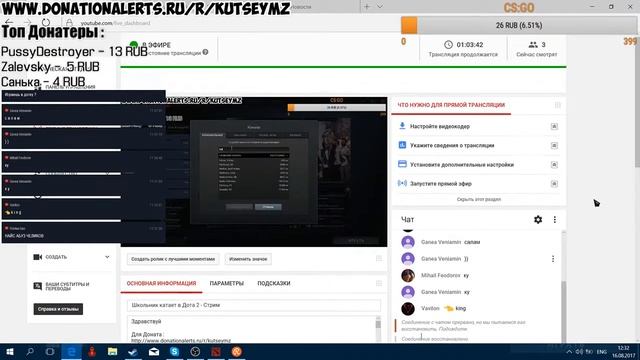
Task: Open chat settings gear
Action: (538, 220)
